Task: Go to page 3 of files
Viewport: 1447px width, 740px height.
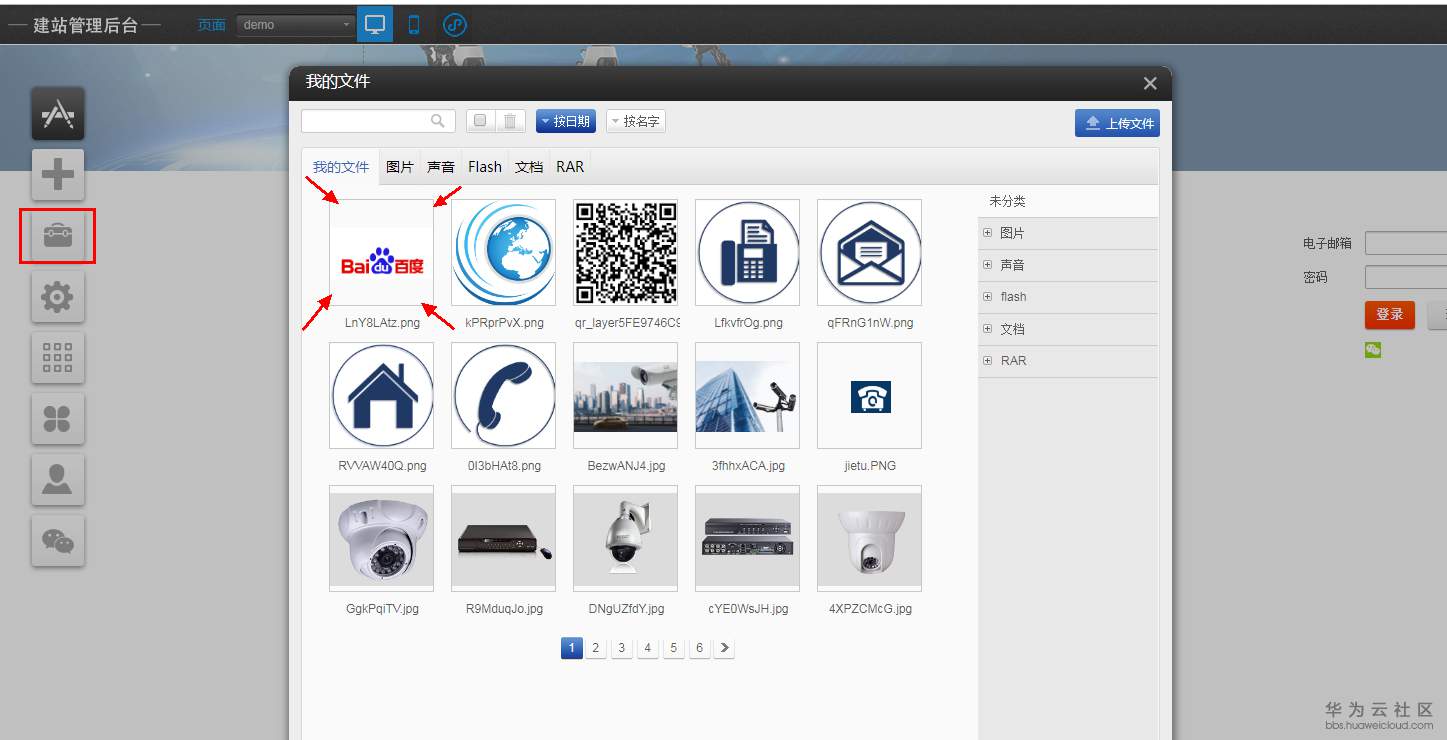Action: pyautogui.click(x=622, y=648)
